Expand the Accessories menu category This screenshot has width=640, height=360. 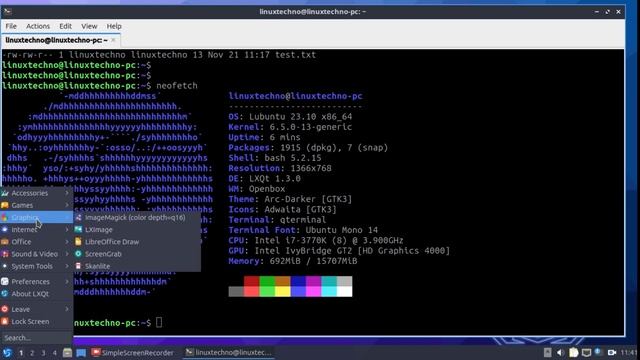[x=36, y=193]
